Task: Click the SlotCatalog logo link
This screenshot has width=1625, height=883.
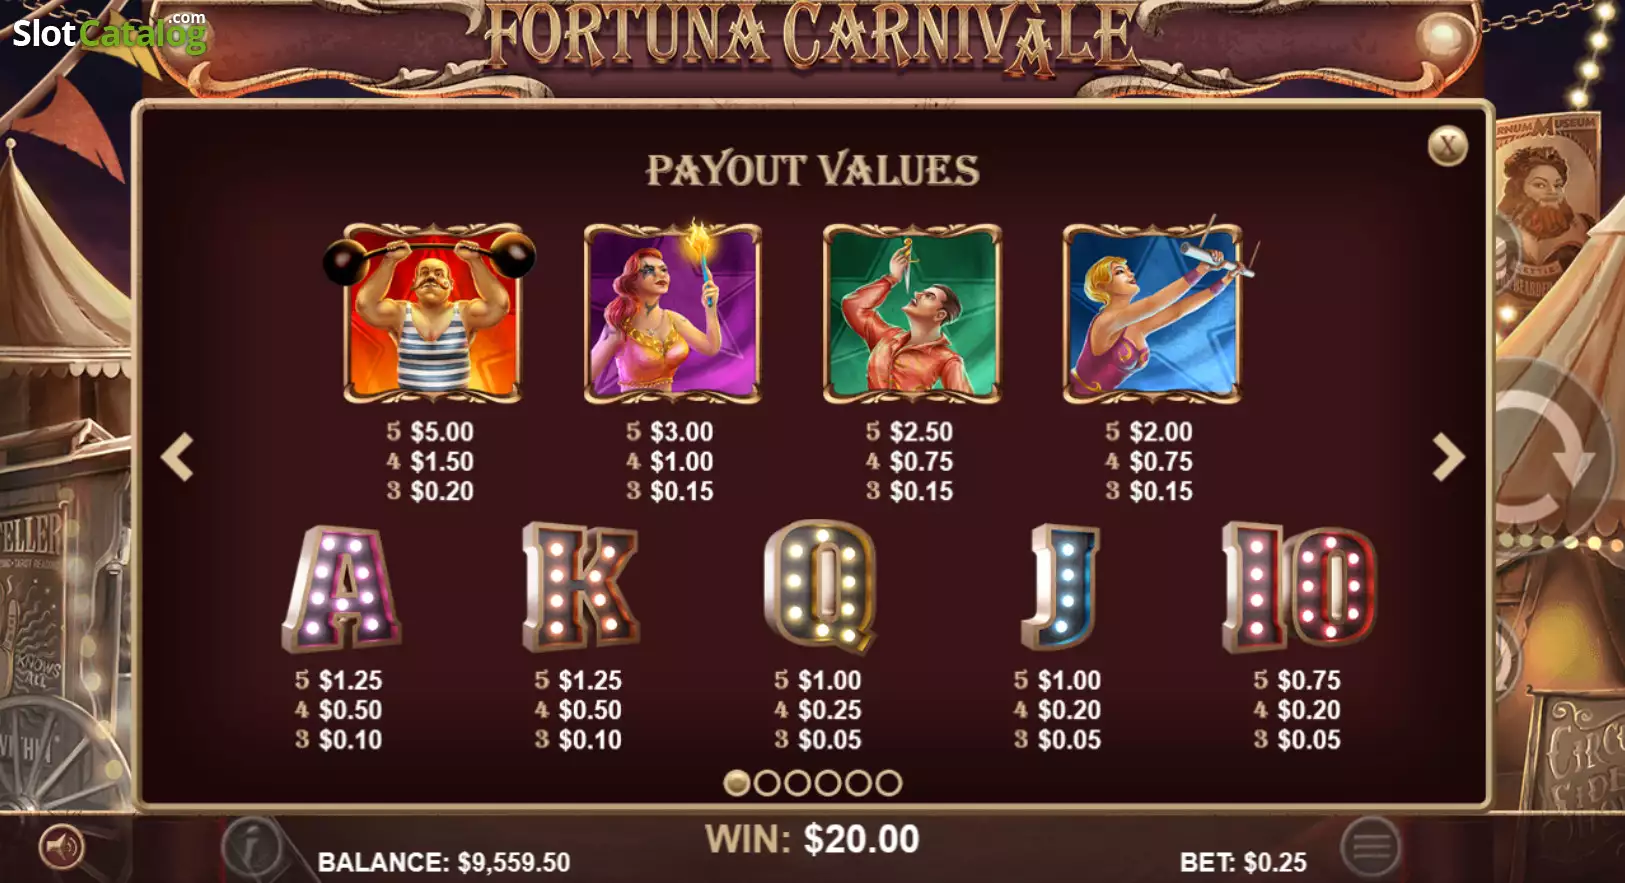Action: [110, 32]
